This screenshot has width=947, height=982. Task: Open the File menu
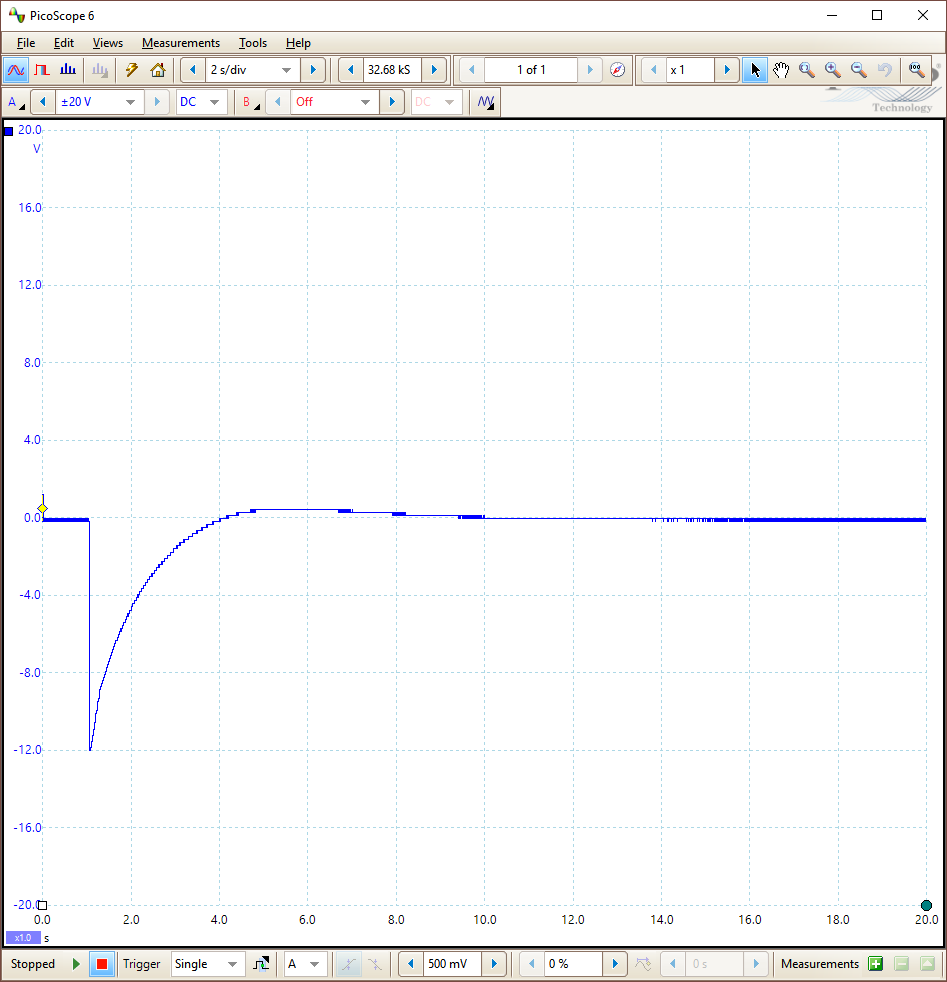tap(26, 43)
